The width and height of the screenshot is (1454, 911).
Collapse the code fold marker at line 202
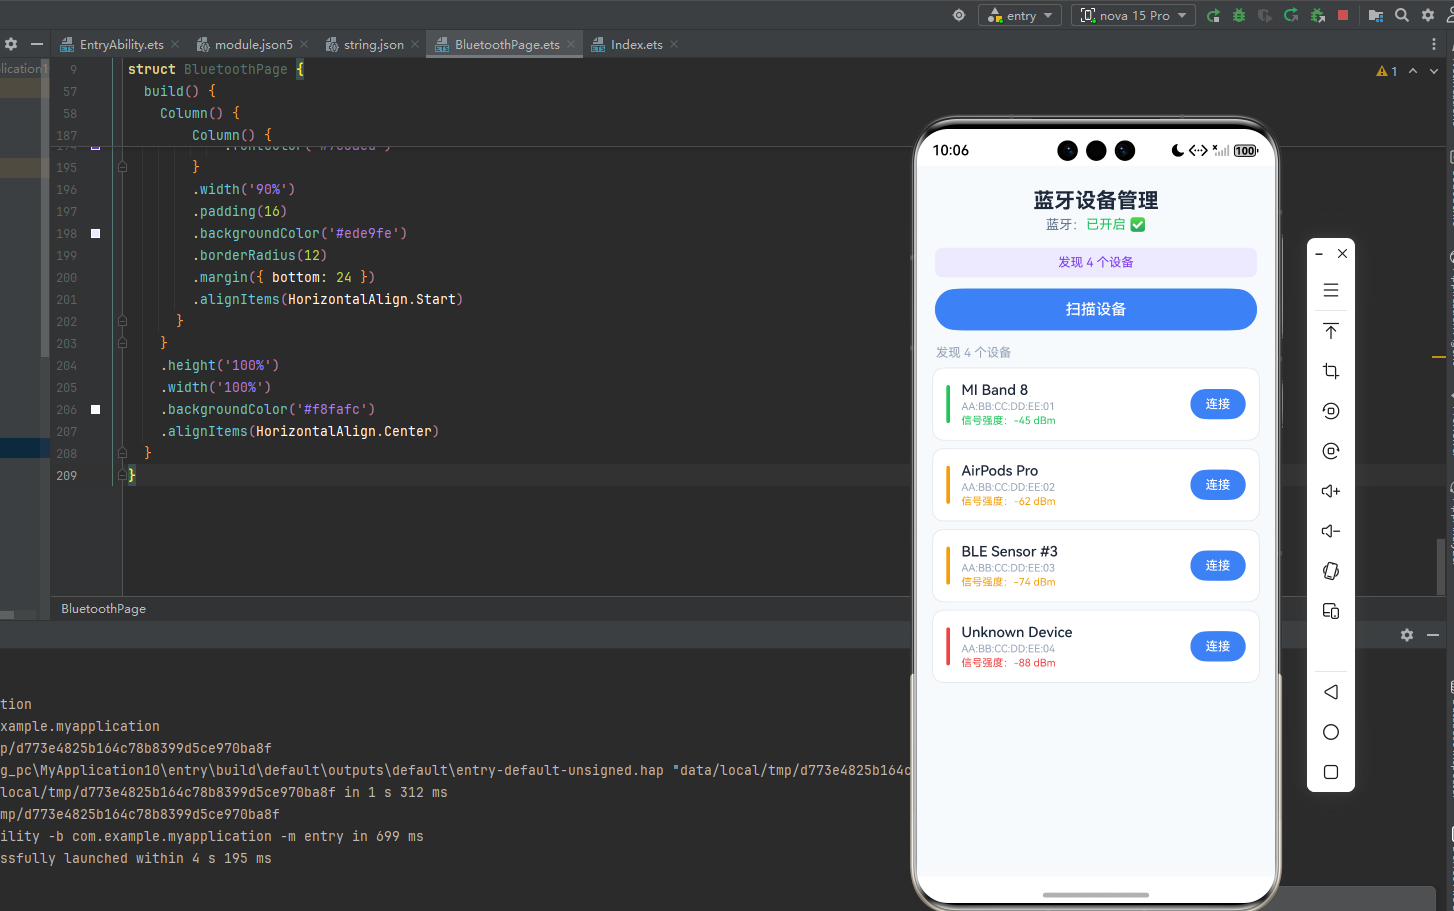(122, 321)
